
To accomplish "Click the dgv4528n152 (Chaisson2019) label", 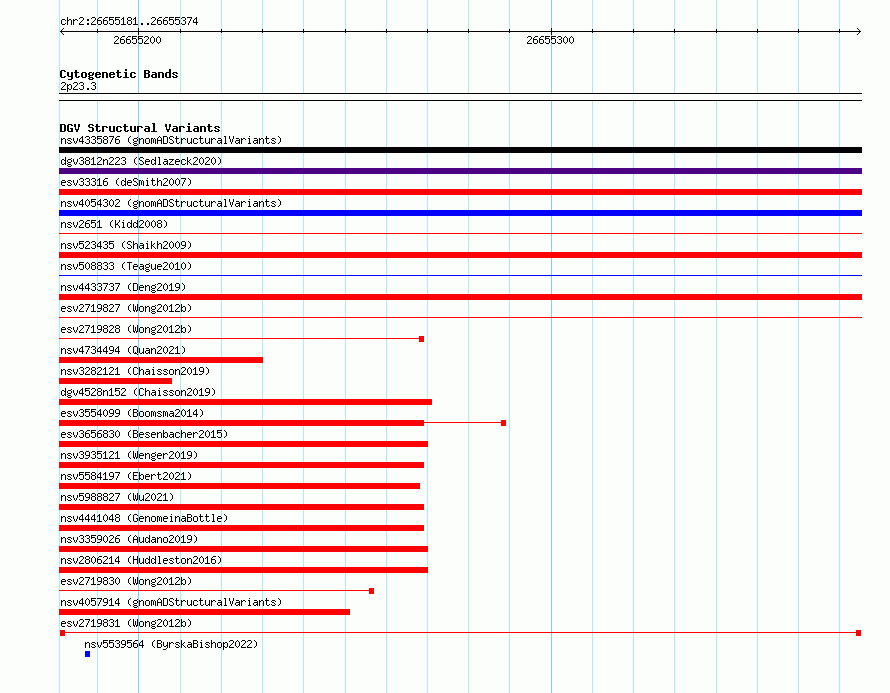I will tap(138, 392).
